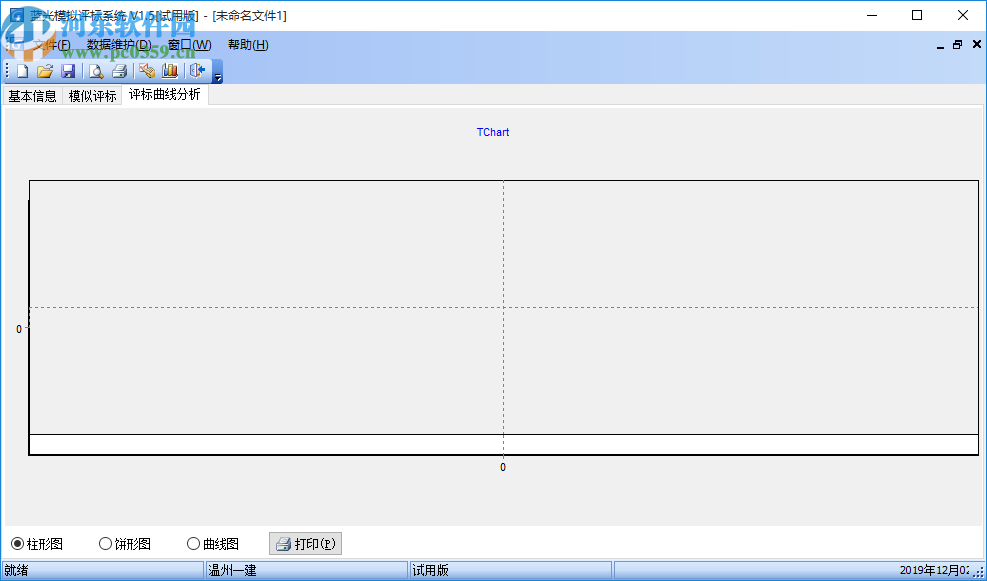Open the 帮助(H) menu
The image size is (987, 581).
248,45
